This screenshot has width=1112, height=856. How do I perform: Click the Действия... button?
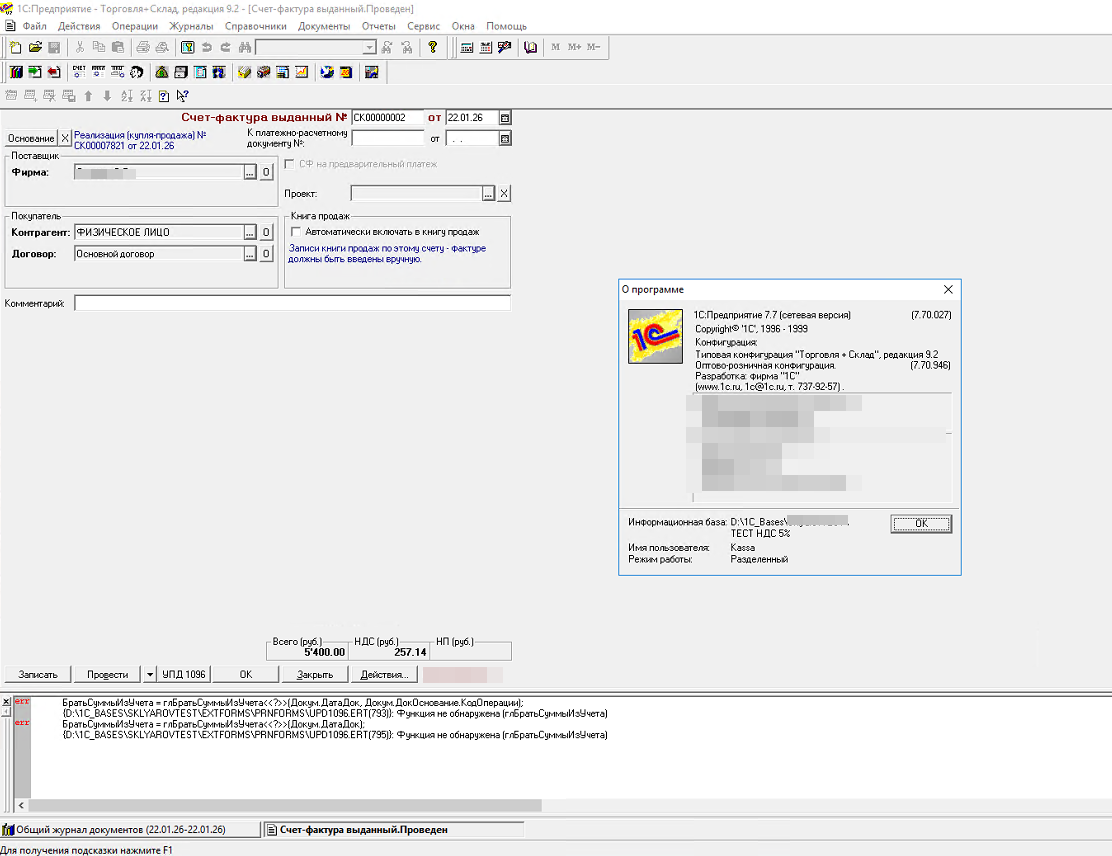coord(384,674)
